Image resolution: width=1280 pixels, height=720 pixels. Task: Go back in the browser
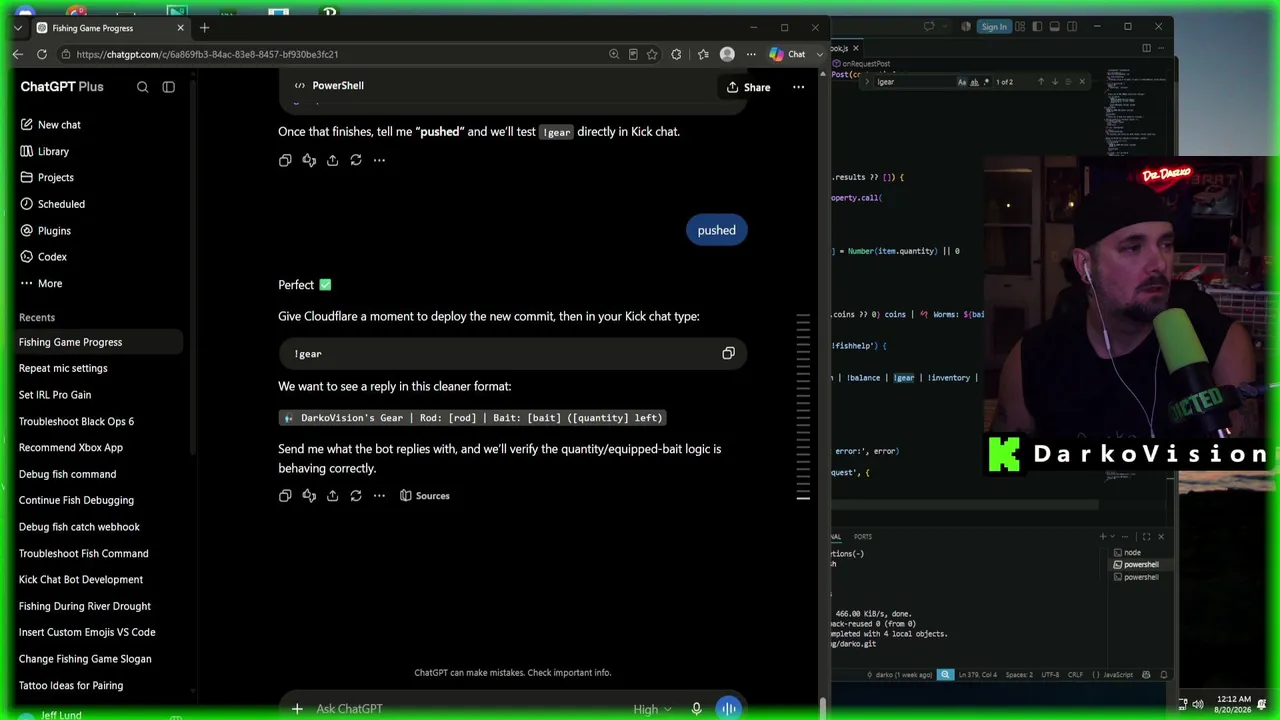(17, 55)
